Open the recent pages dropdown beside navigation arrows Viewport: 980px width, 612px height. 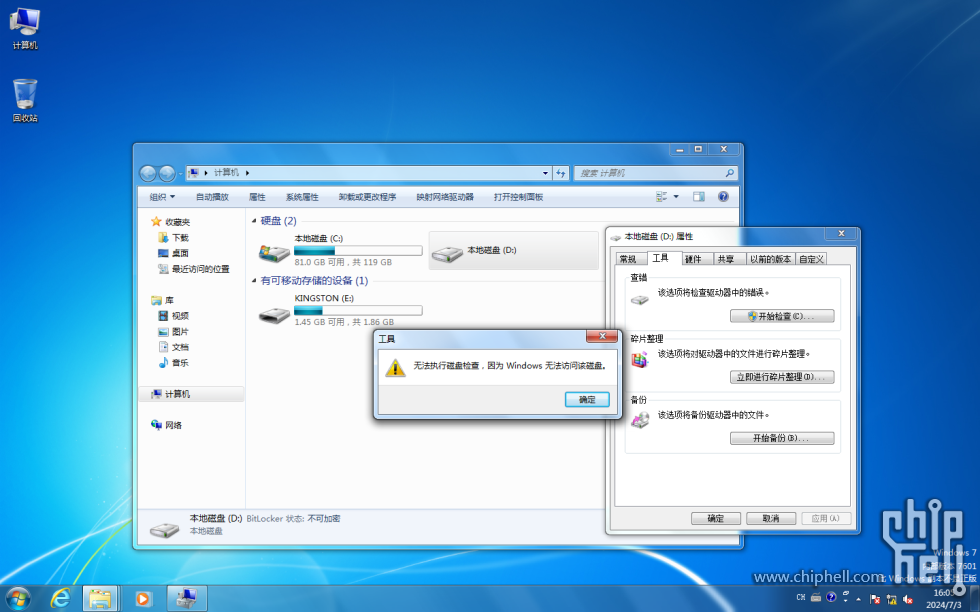point(181,174)
